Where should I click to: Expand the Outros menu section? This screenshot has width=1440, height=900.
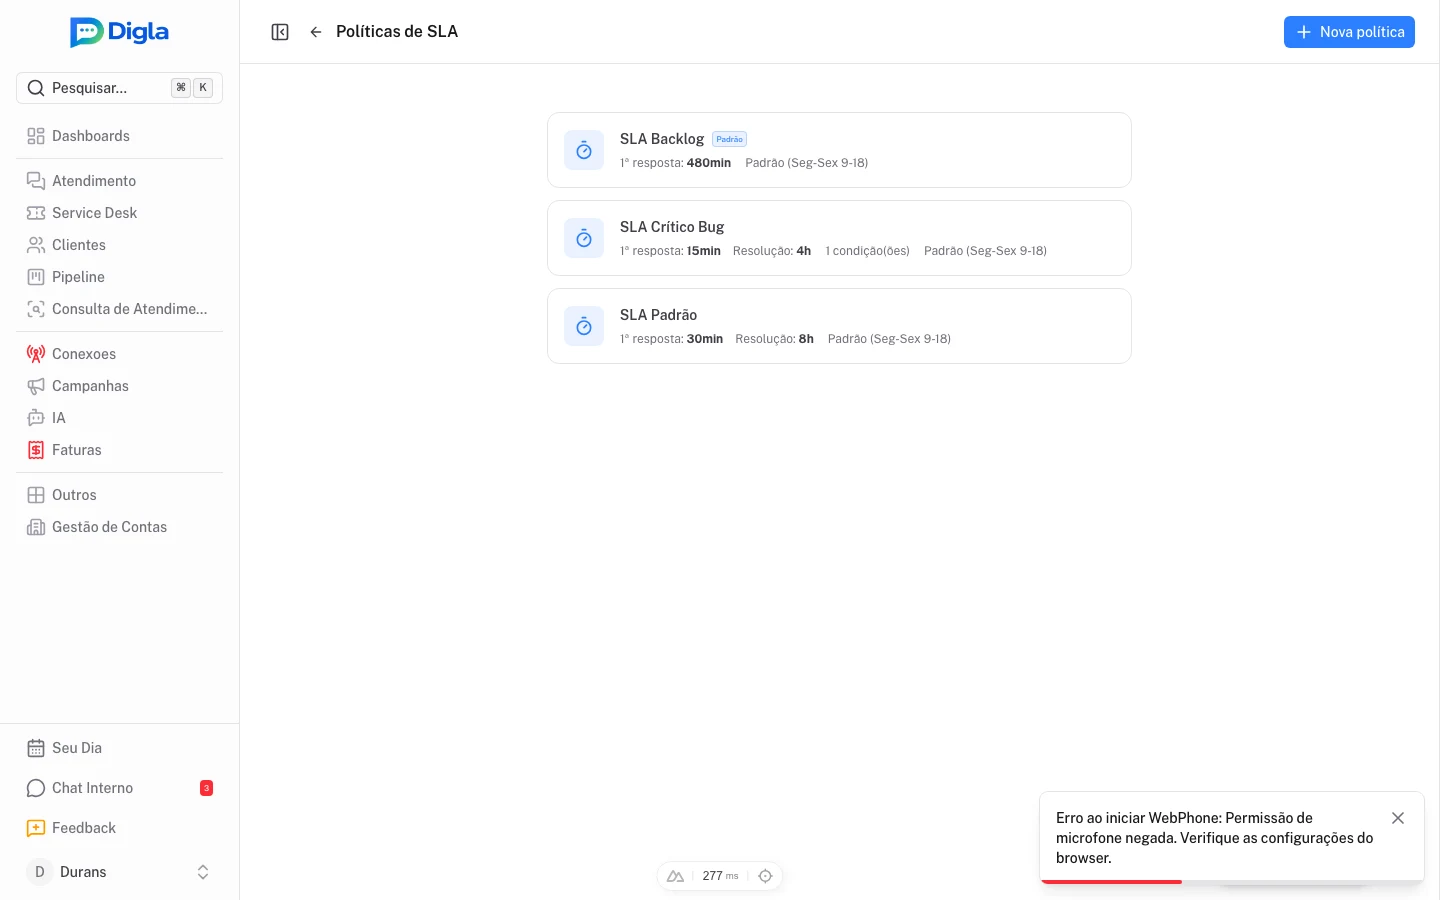pos(119,495)
